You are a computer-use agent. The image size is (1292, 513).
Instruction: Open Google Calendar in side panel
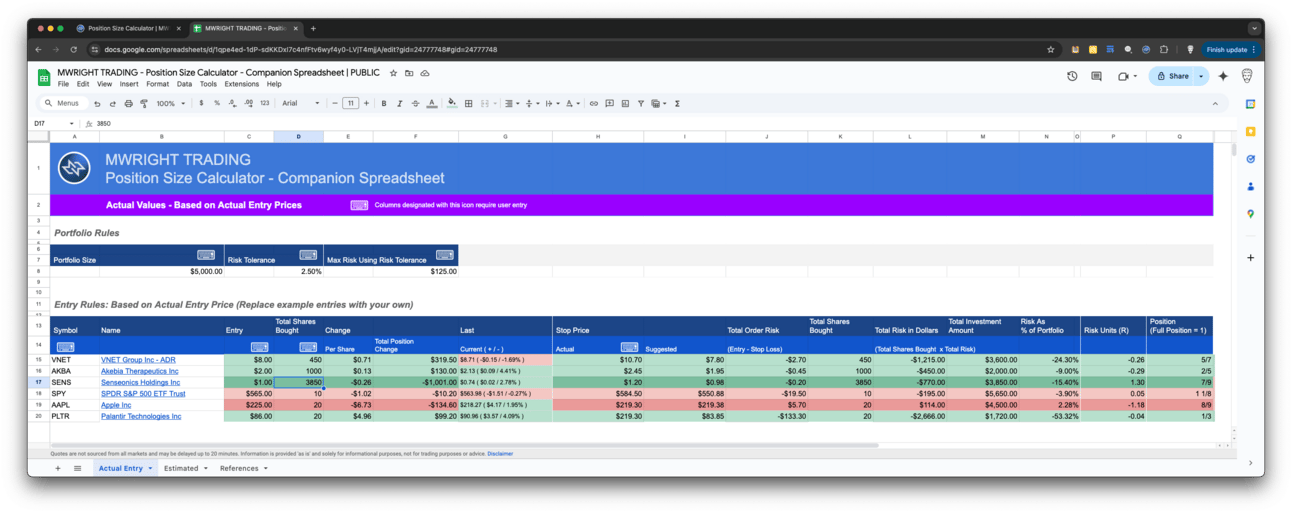pos(1250,104)
